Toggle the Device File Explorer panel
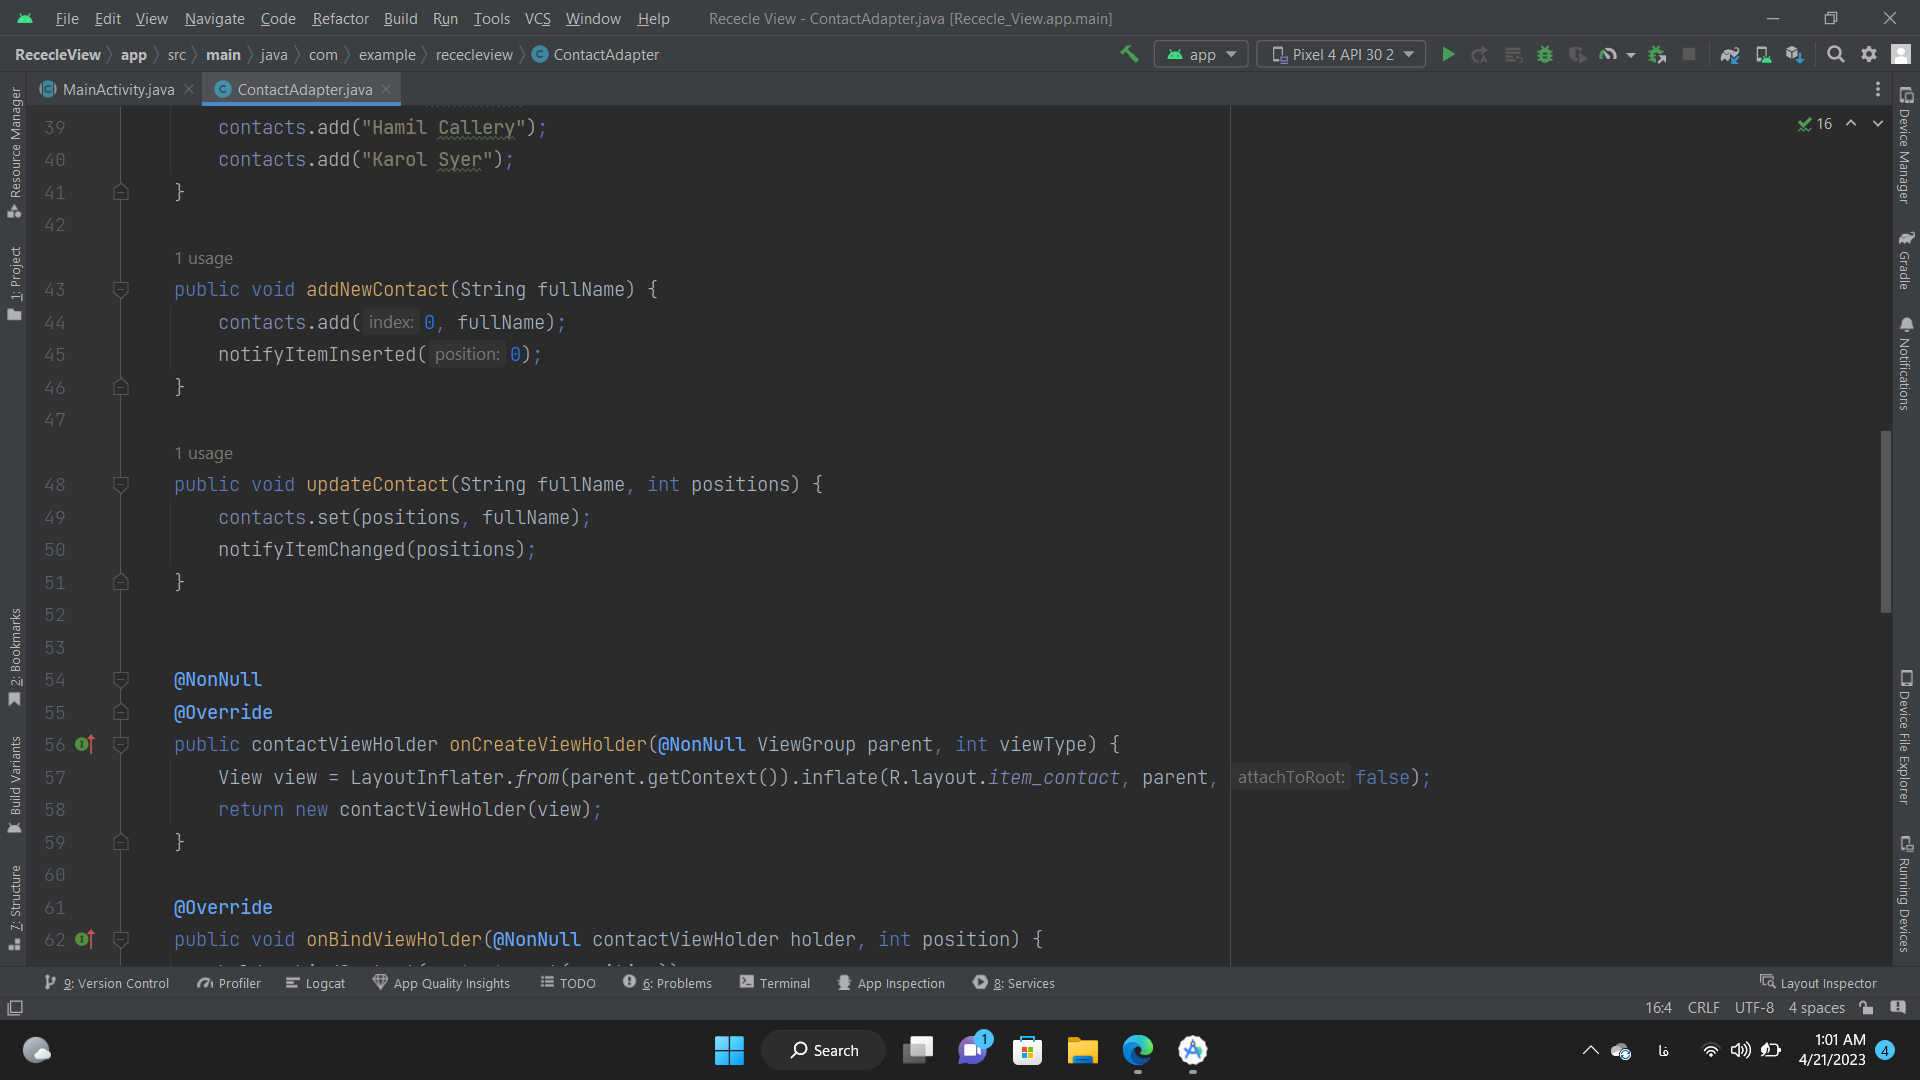1920x1080 pixels. (1906, 737)
